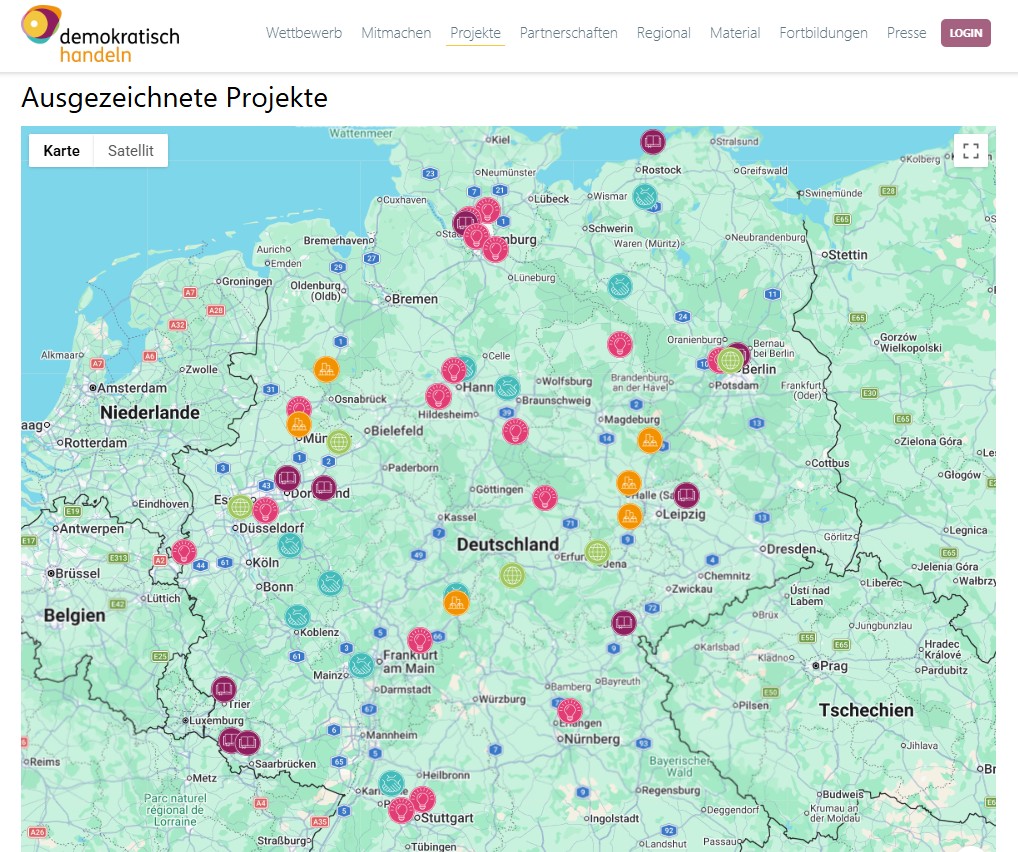
Task: Open the orange marker south of Magdeburg
Action: tap(650, 440)
